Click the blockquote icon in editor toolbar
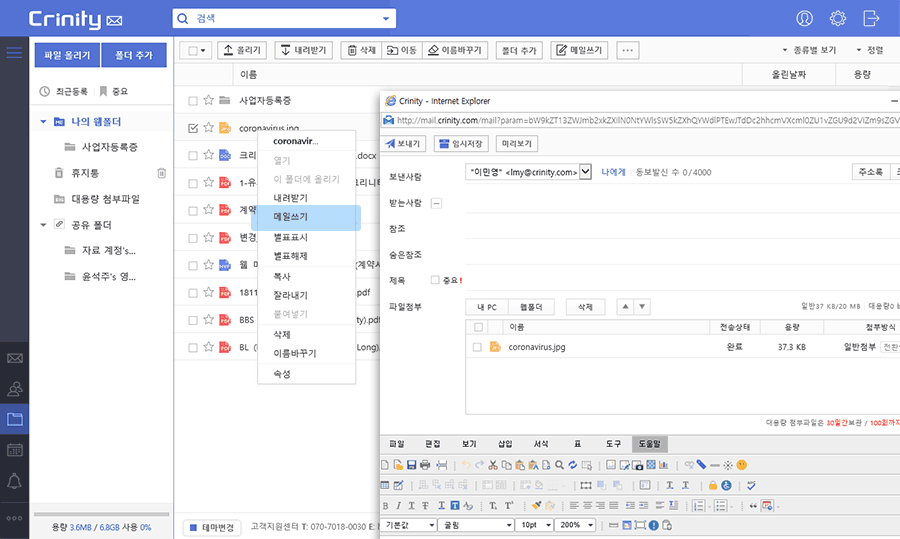900x539 pixels. [x=753, y=506]
